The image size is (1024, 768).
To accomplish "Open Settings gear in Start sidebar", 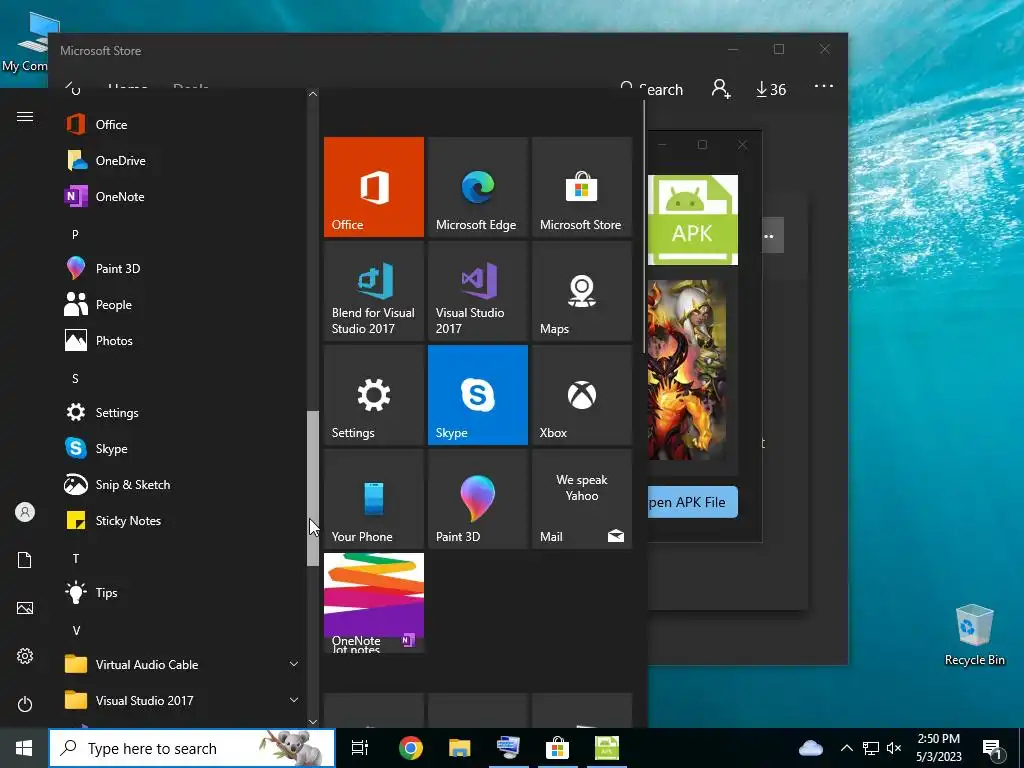I will [x=25, y=656].
